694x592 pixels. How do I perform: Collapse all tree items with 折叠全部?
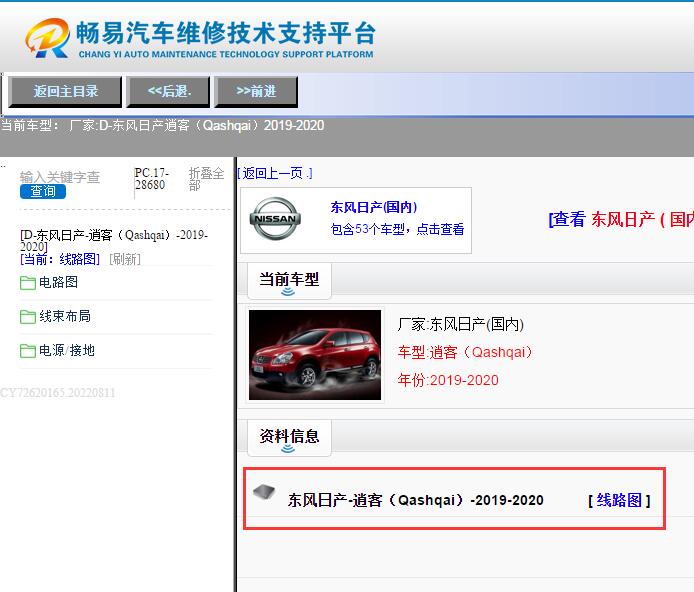pyautogui.click(x=207, y=179)
